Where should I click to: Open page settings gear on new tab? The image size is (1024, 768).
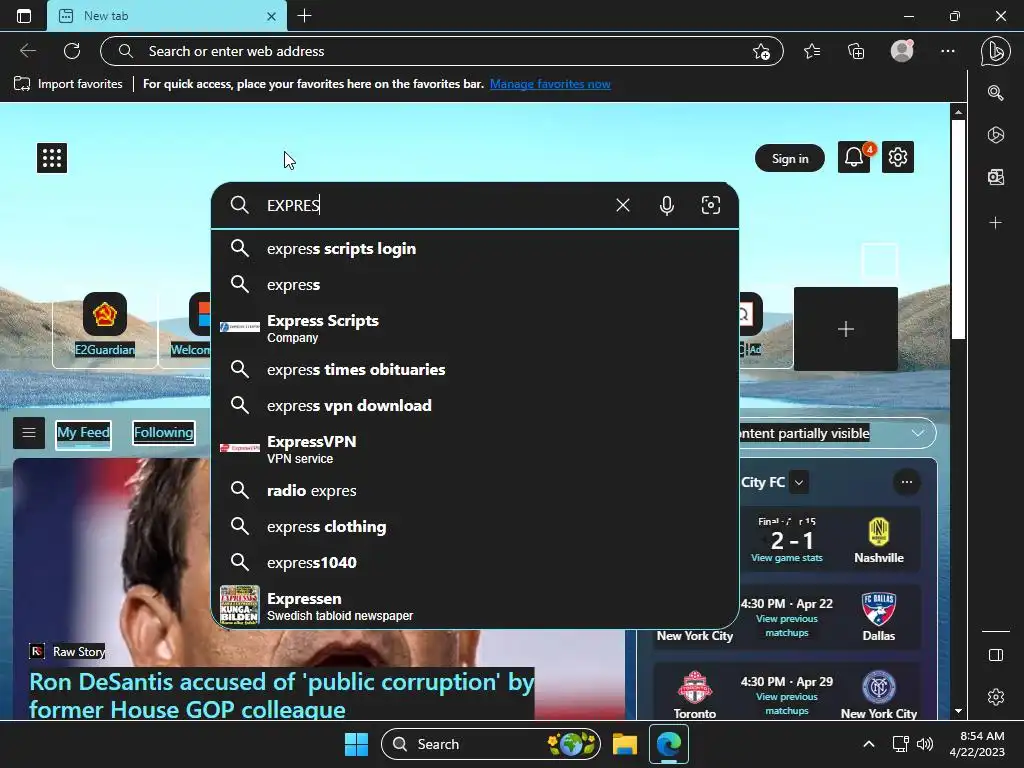tap(897, 157)
